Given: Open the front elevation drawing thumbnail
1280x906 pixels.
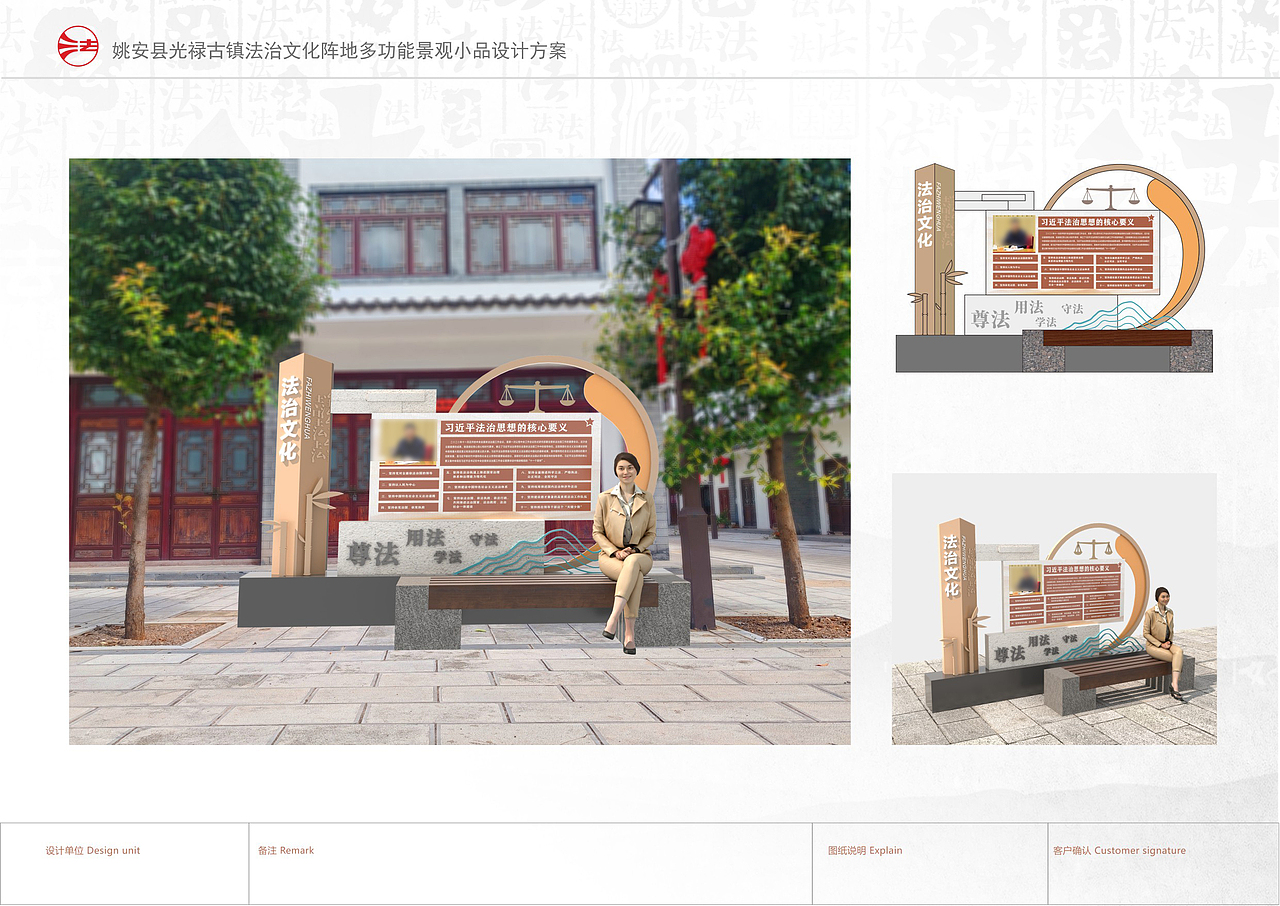Looking at the screenshot, I should tap(1054, 268).
